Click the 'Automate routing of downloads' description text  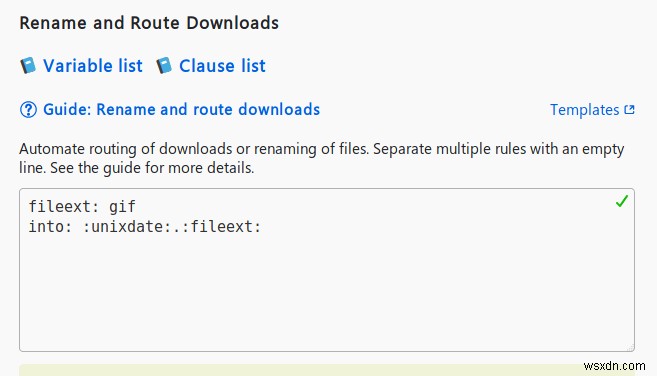coord(321,158)
